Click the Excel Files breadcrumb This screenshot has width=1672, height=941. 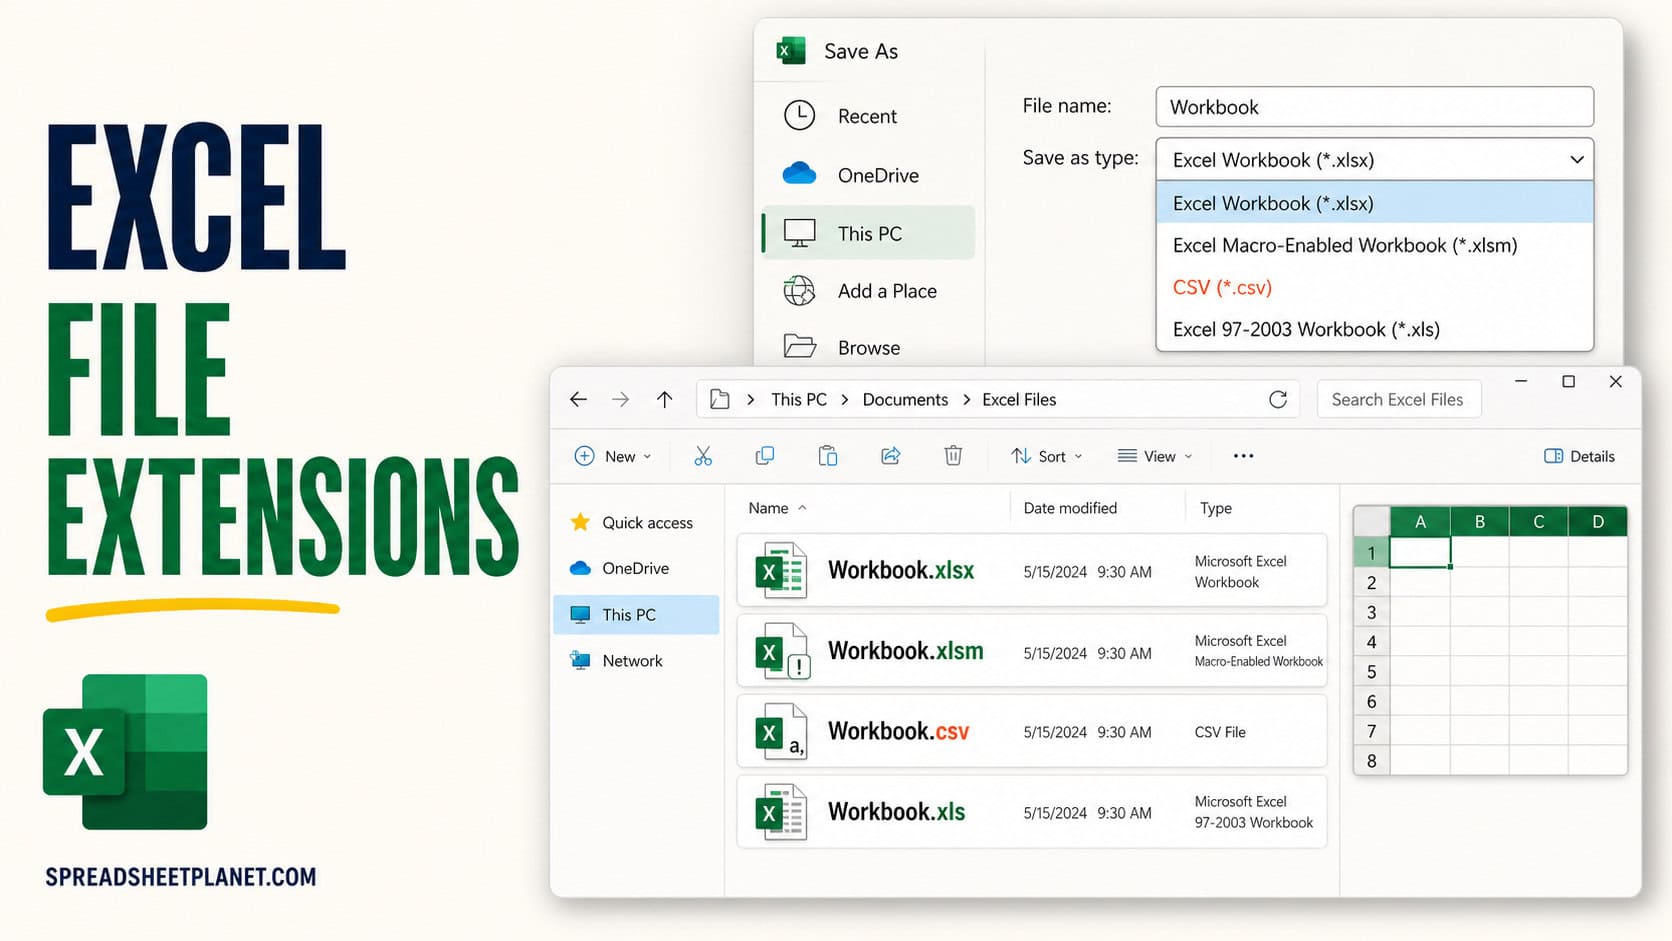pos(1019,399)
